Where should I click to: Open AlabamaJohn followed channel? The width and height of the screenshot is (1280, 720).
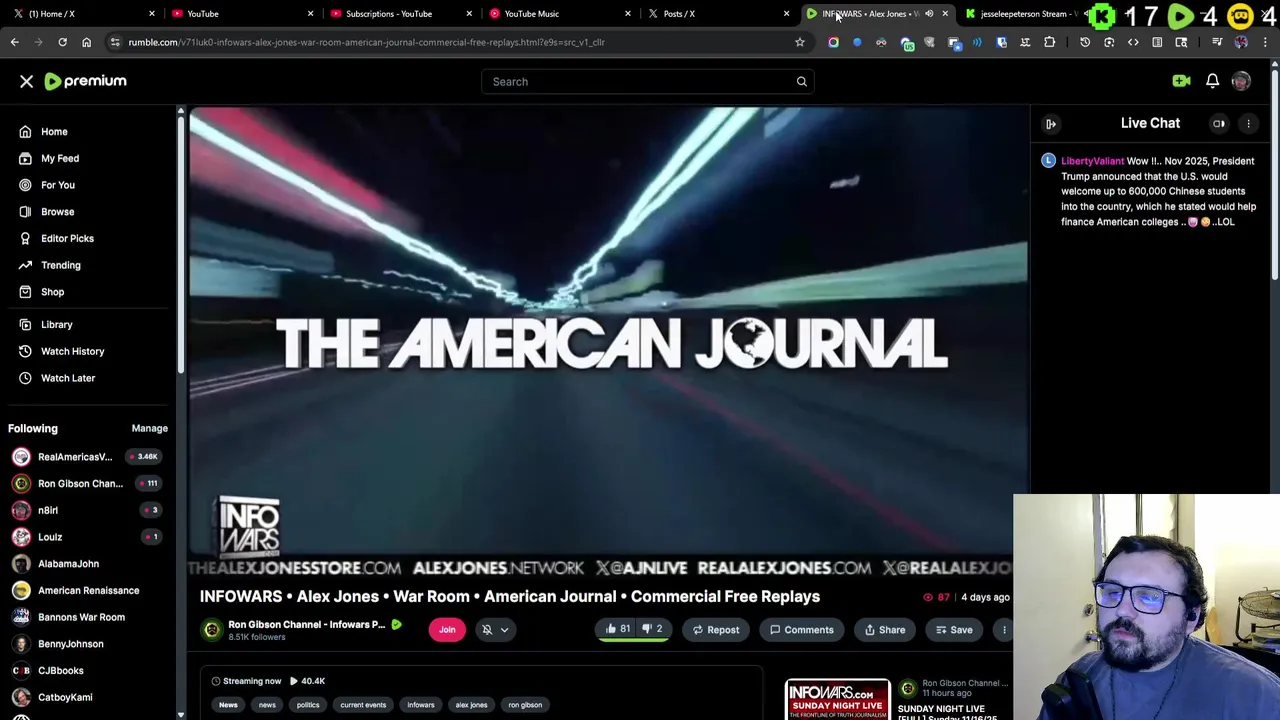pos(68,564)
